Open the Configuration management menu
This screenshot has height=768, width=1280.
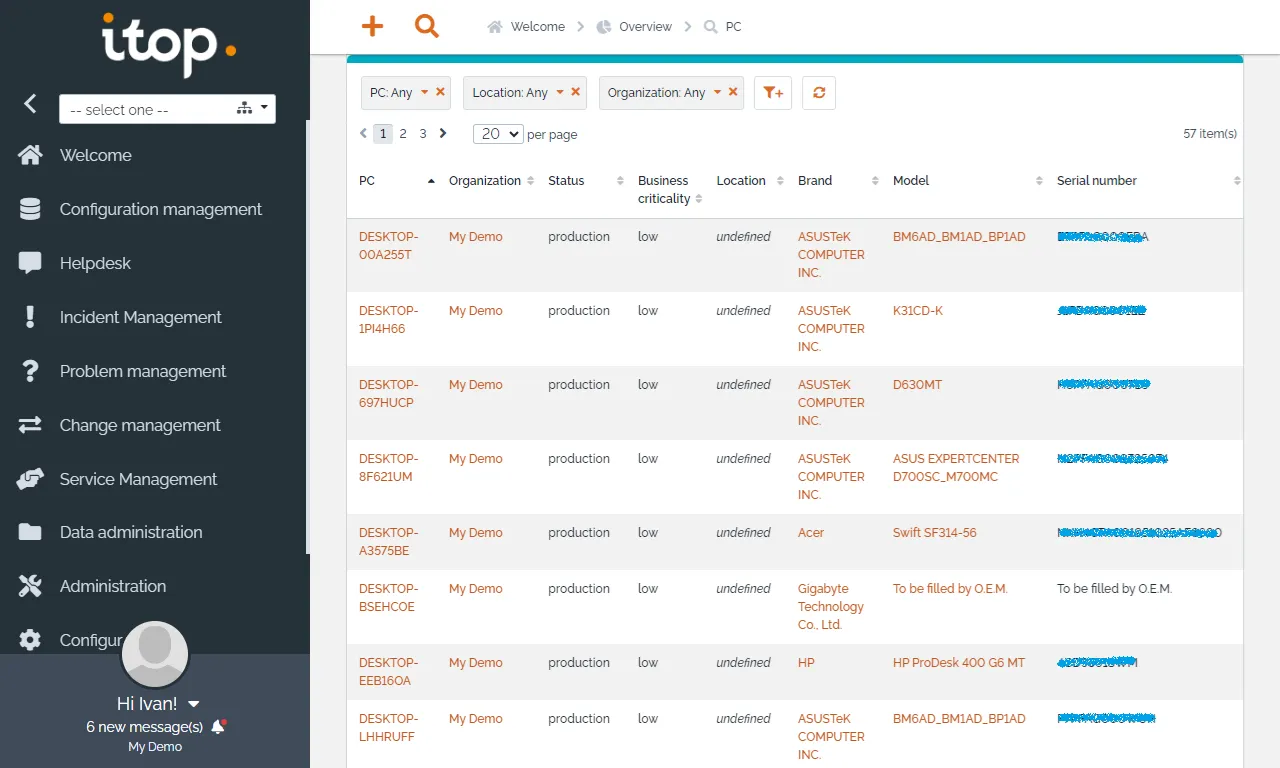pyautogui.click(x=161, y=209)
